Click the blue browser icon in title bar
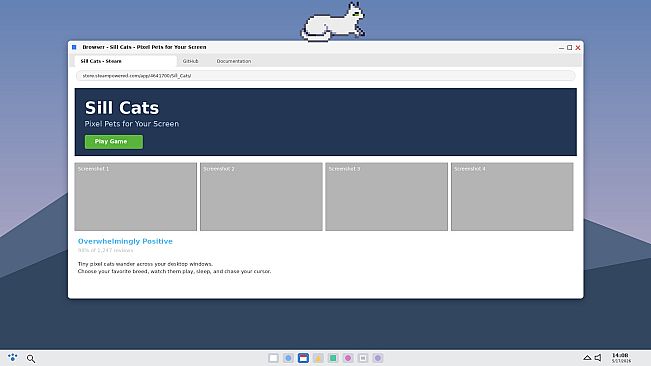This screenshot has width=651, height=366. click(74, 47)
